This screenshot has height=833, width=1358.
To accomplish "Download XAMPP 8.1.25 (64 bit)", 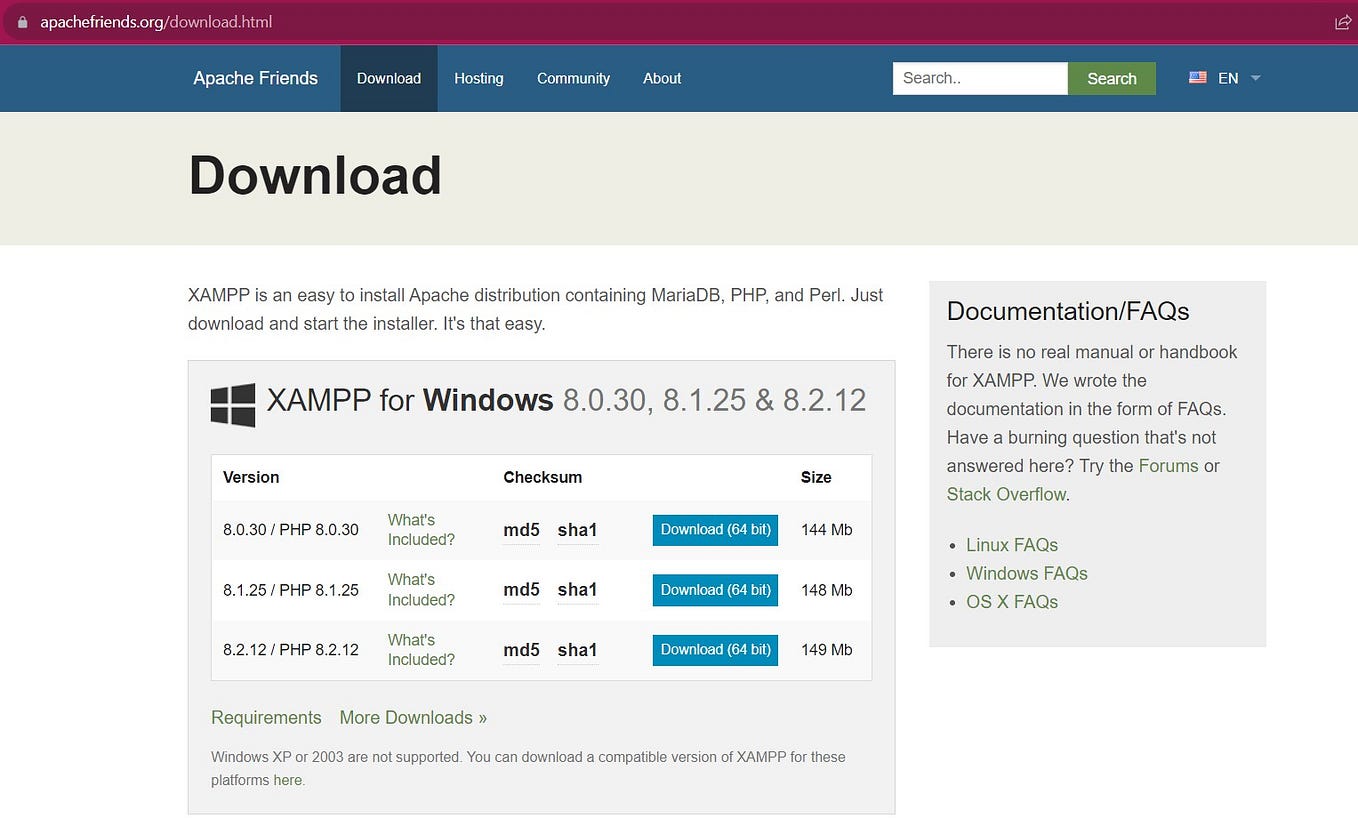I will (x=715, y=589).
